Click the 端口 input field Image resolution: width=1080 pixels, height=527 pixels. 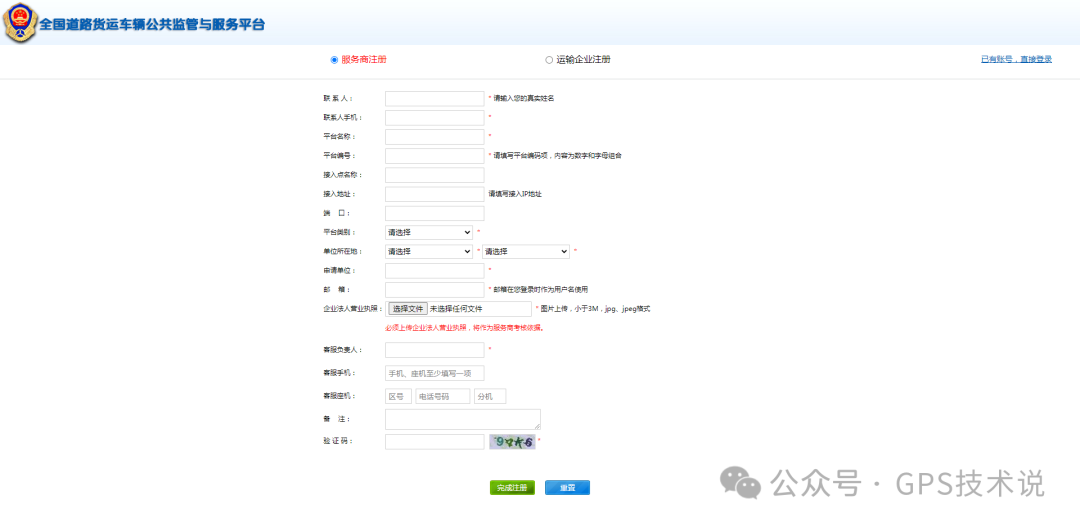[x=435, y=214]
